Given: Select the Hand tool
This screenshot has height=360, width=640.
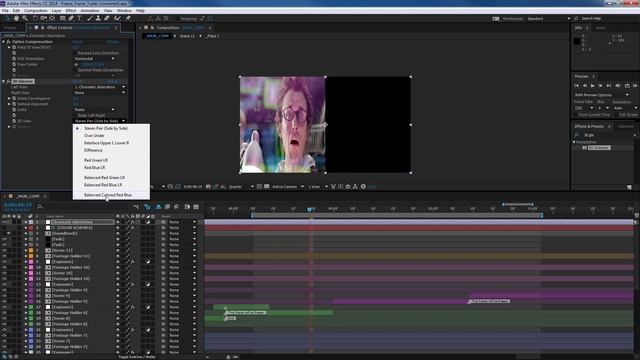Looking at the screenshot, I should pyautogui.click(x=16, y=18).
